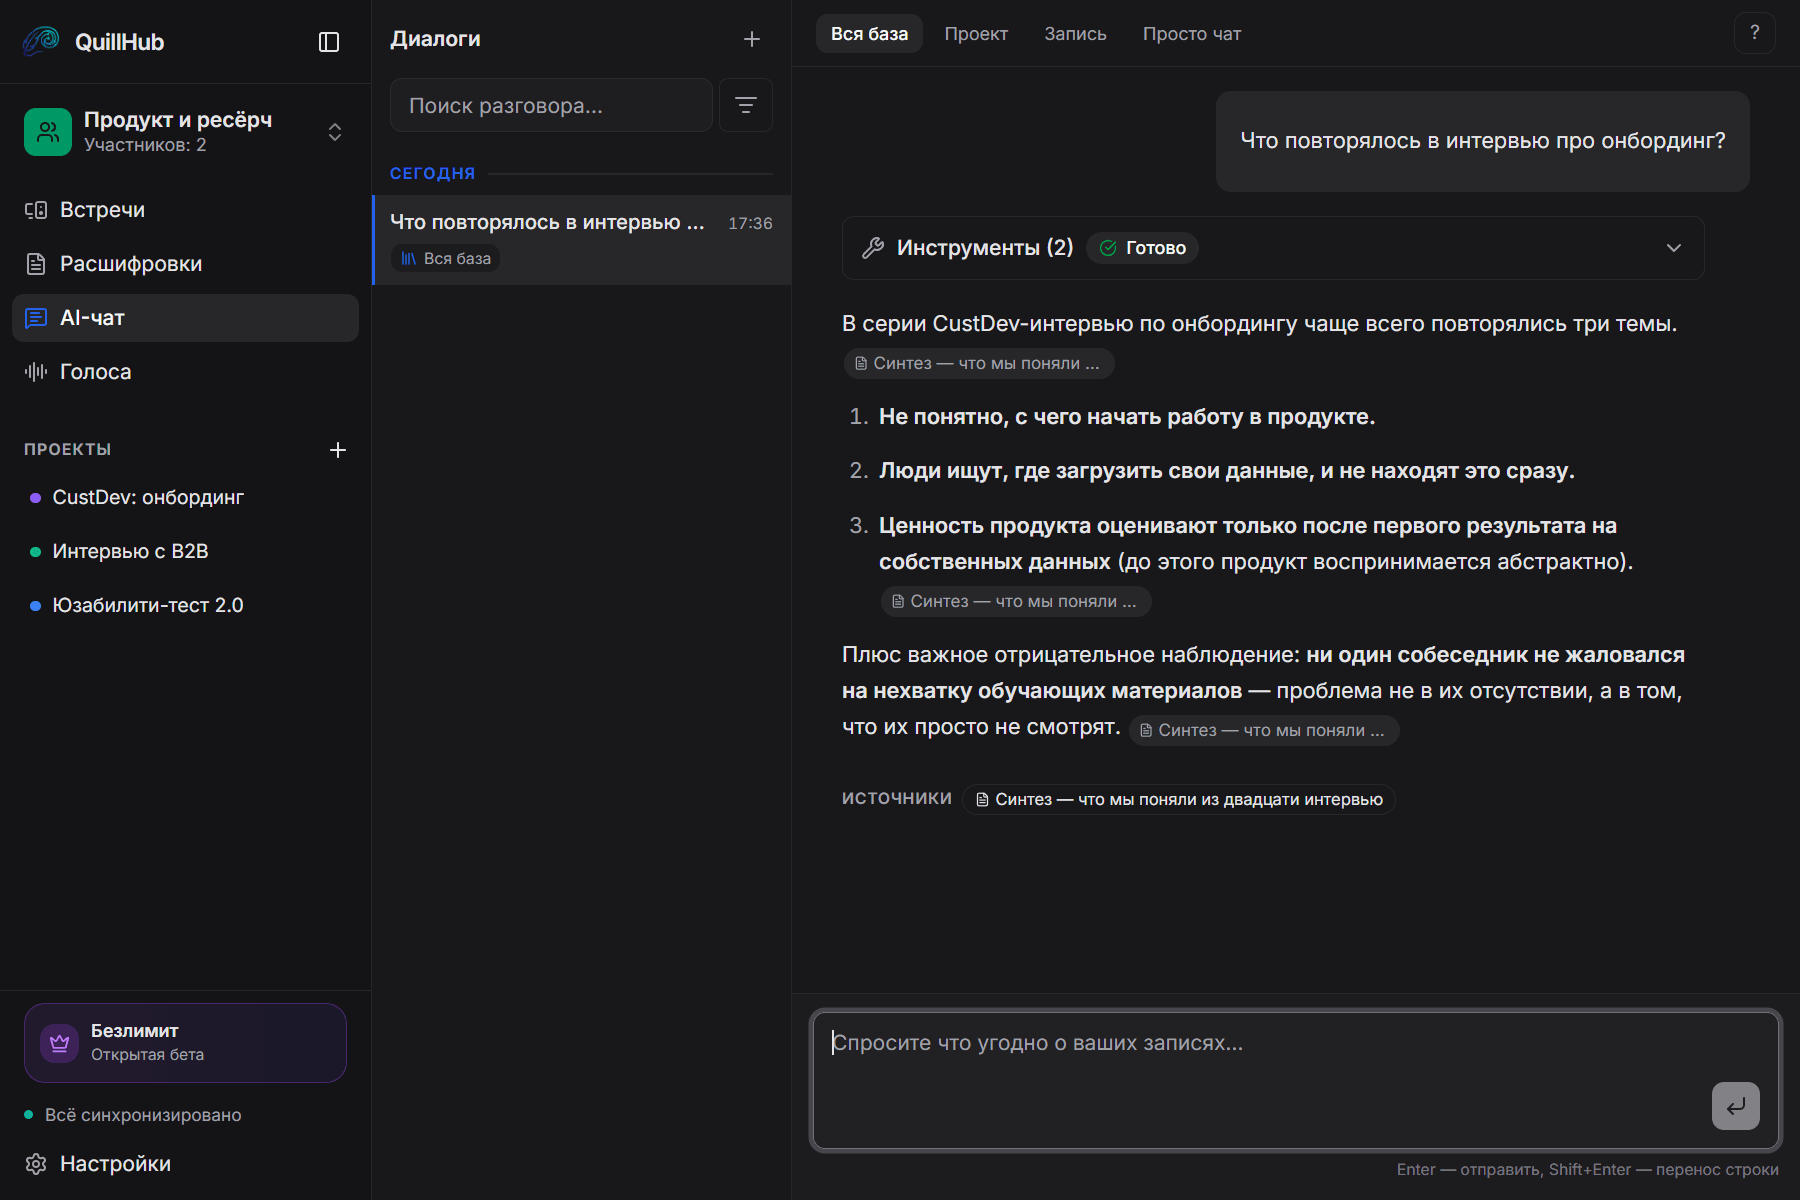Click the wrench icon in Инструменты
1800x1200 pixels.
click(x=873, y=248)
